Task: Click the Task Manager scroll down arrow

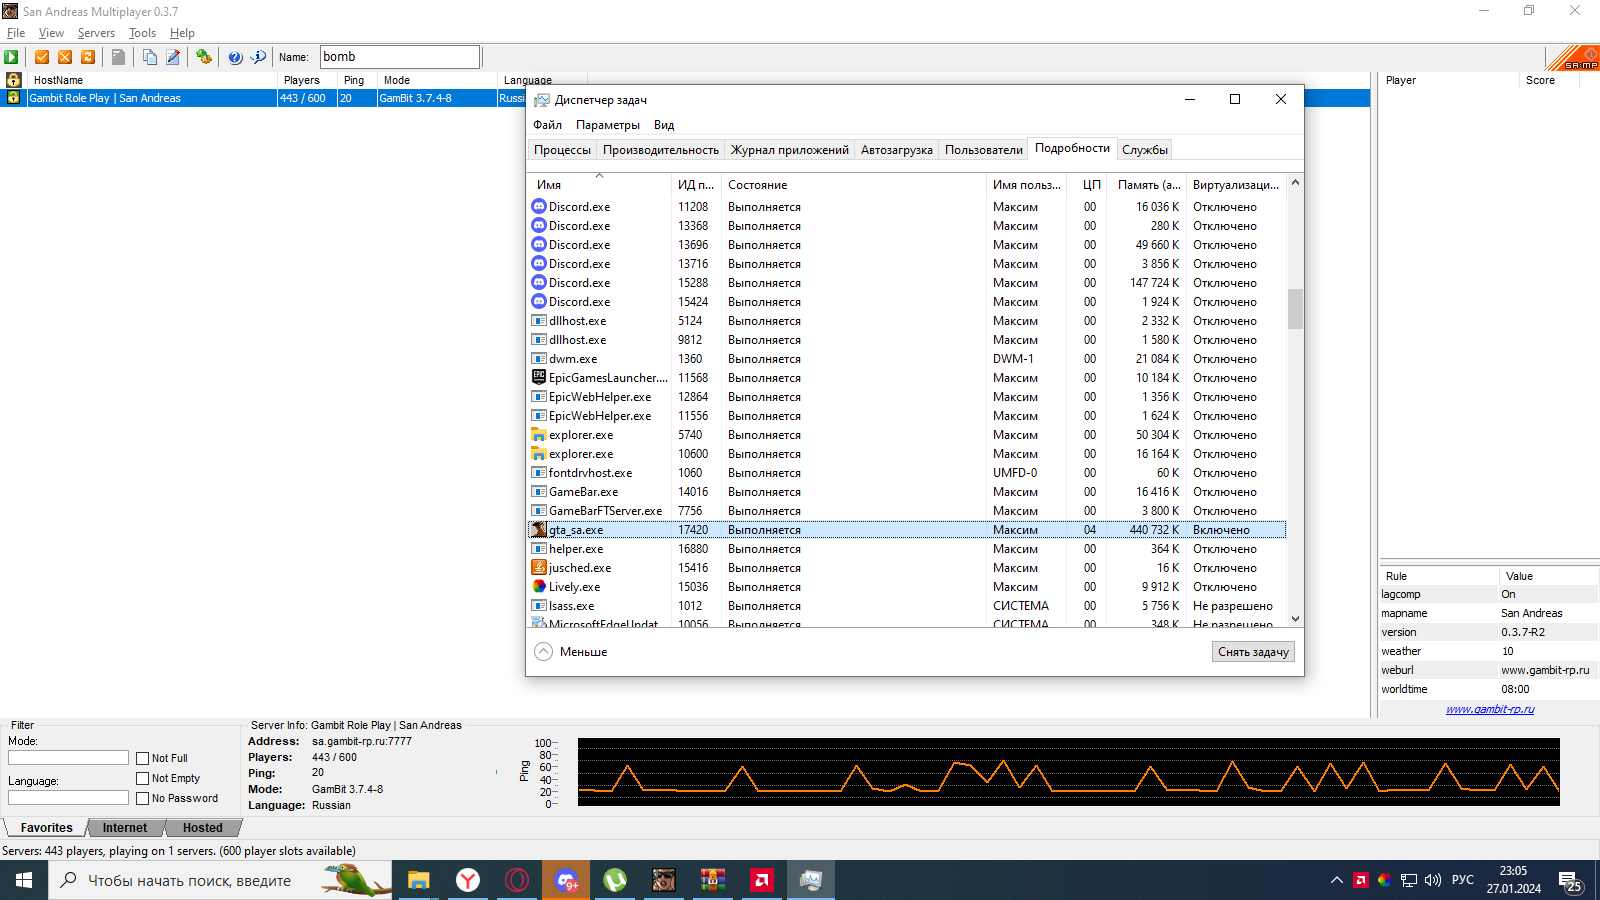Action: (1295, 619)
